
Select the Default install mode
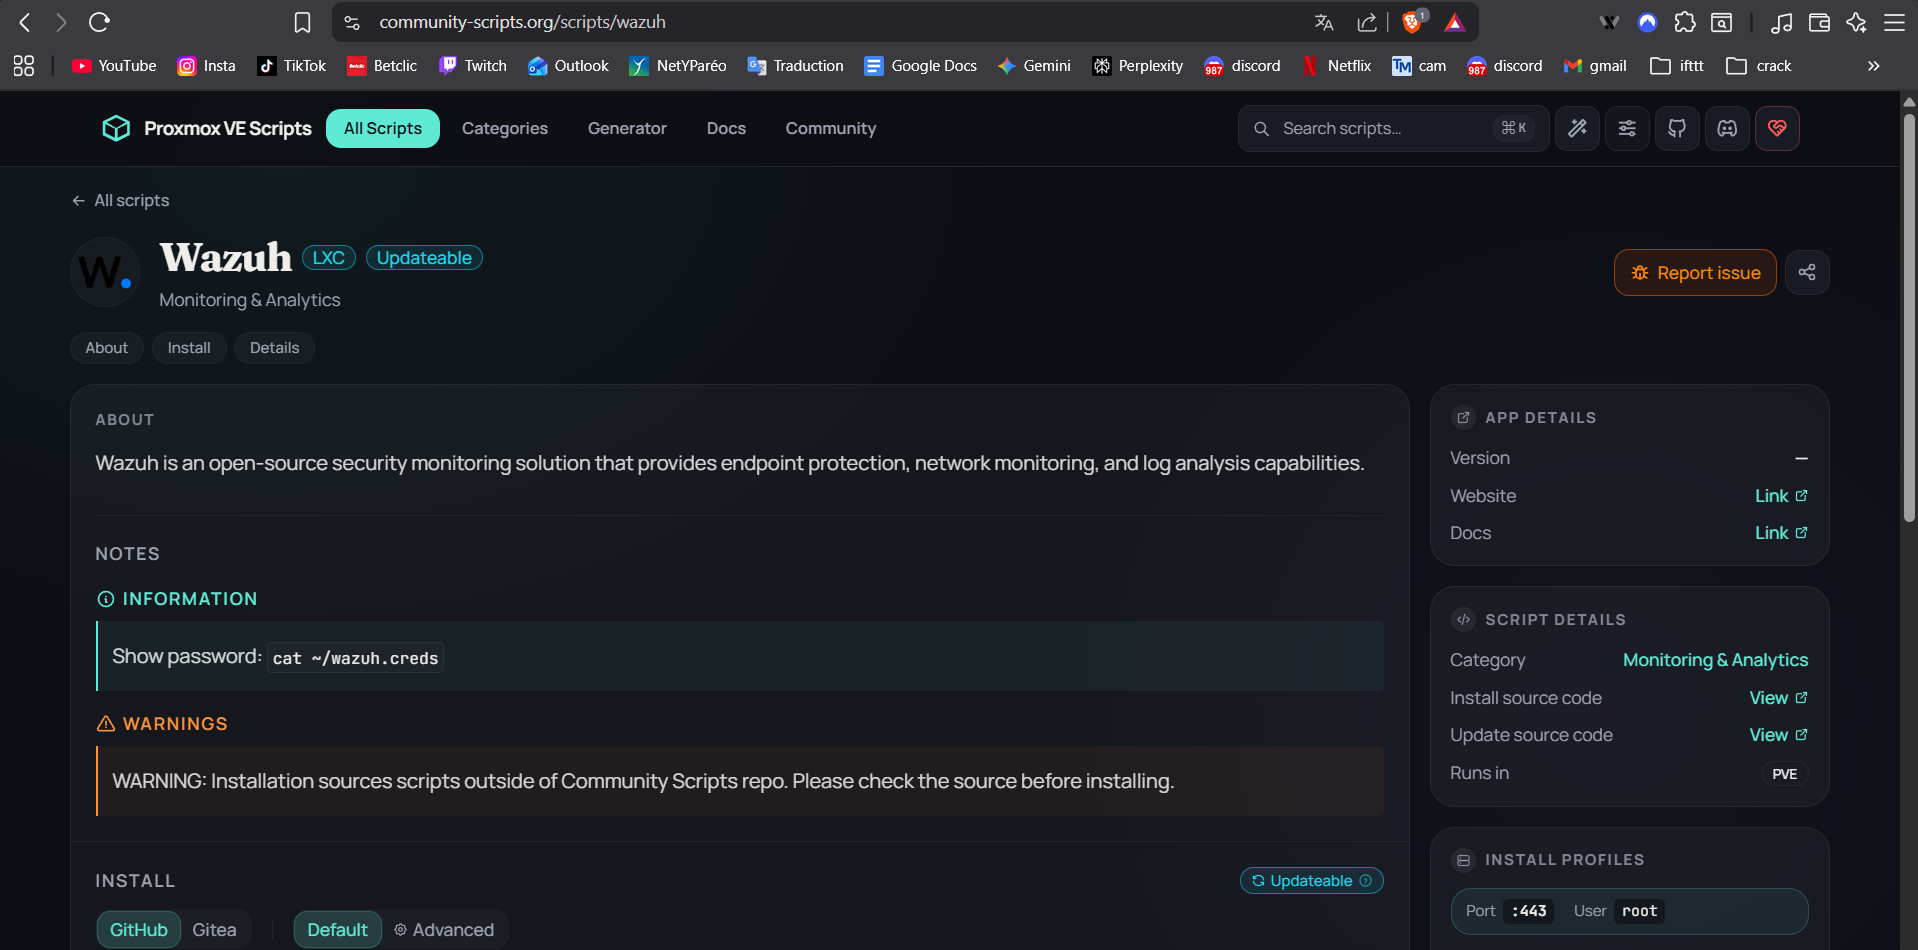tap(338, 930)
